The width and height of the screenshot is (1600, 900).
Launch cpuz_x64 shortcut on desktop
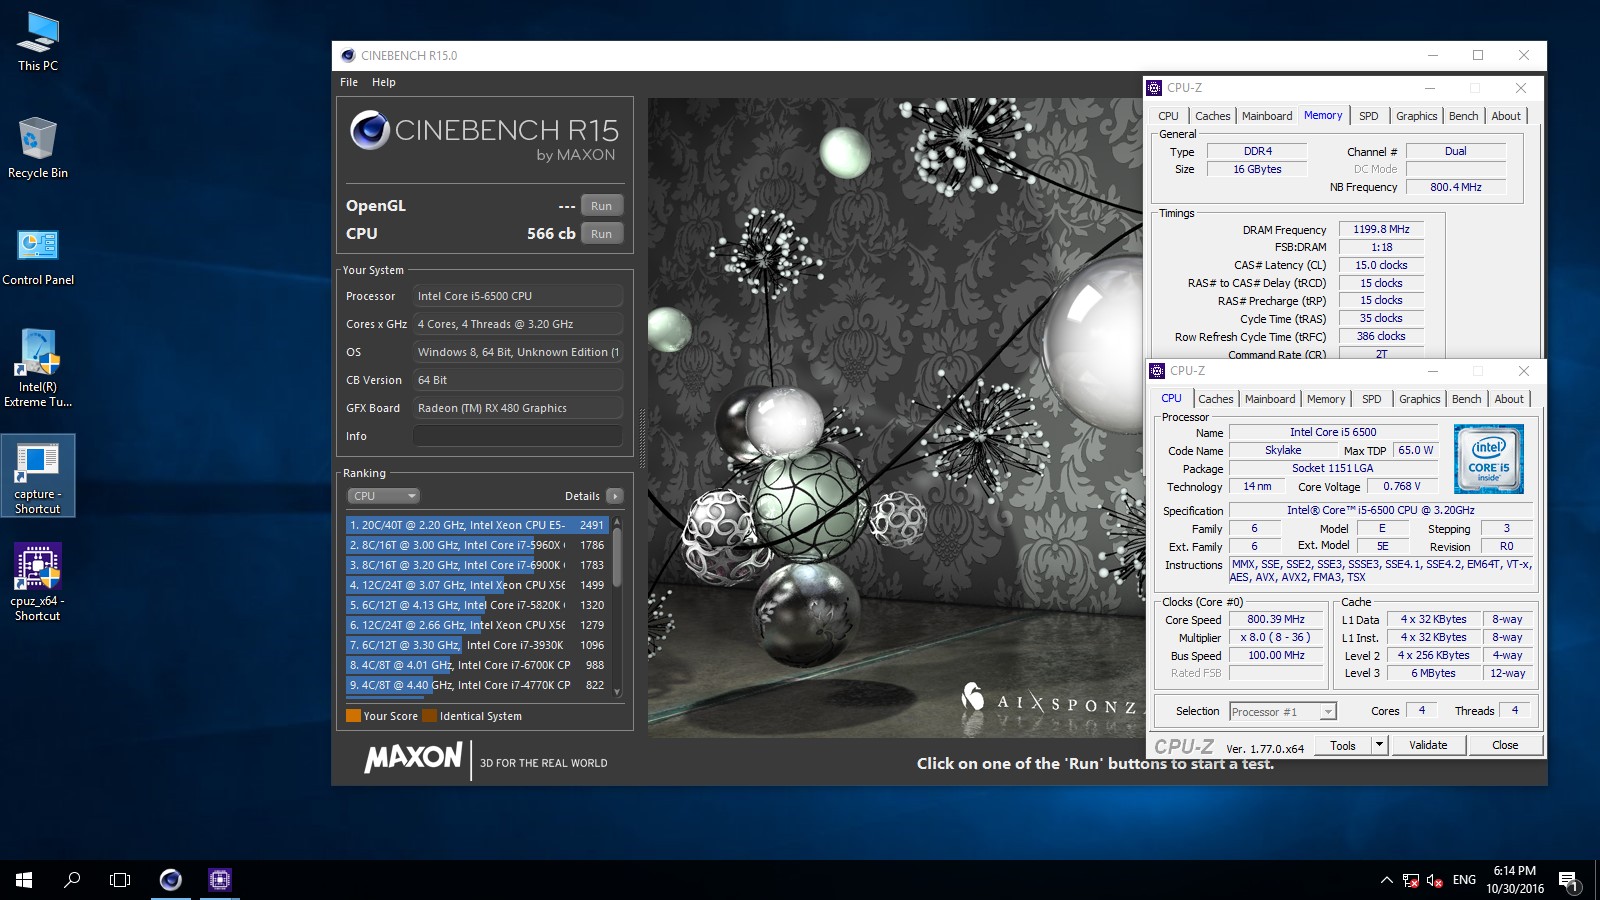38,583
